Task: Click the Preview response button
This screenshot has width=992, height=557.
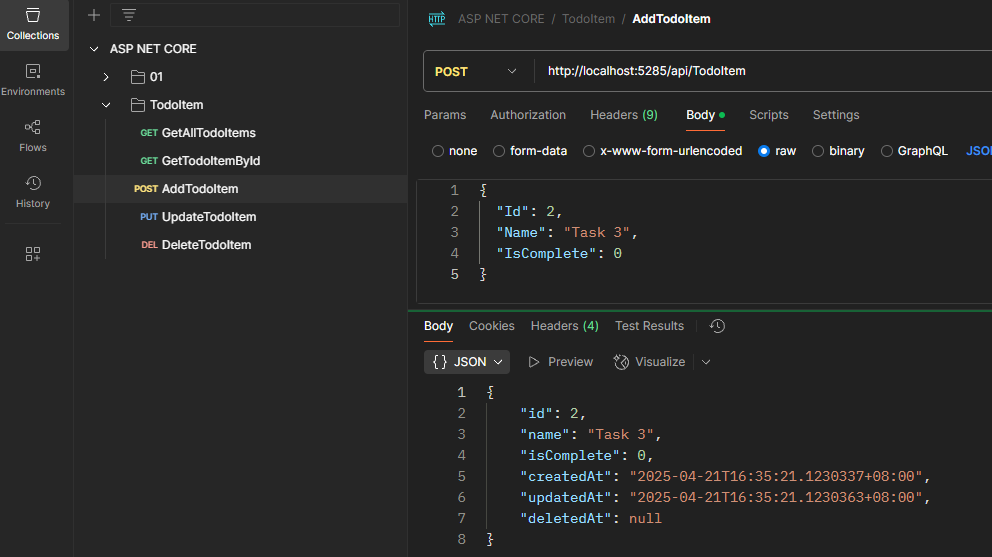Action: click(561, 362)
